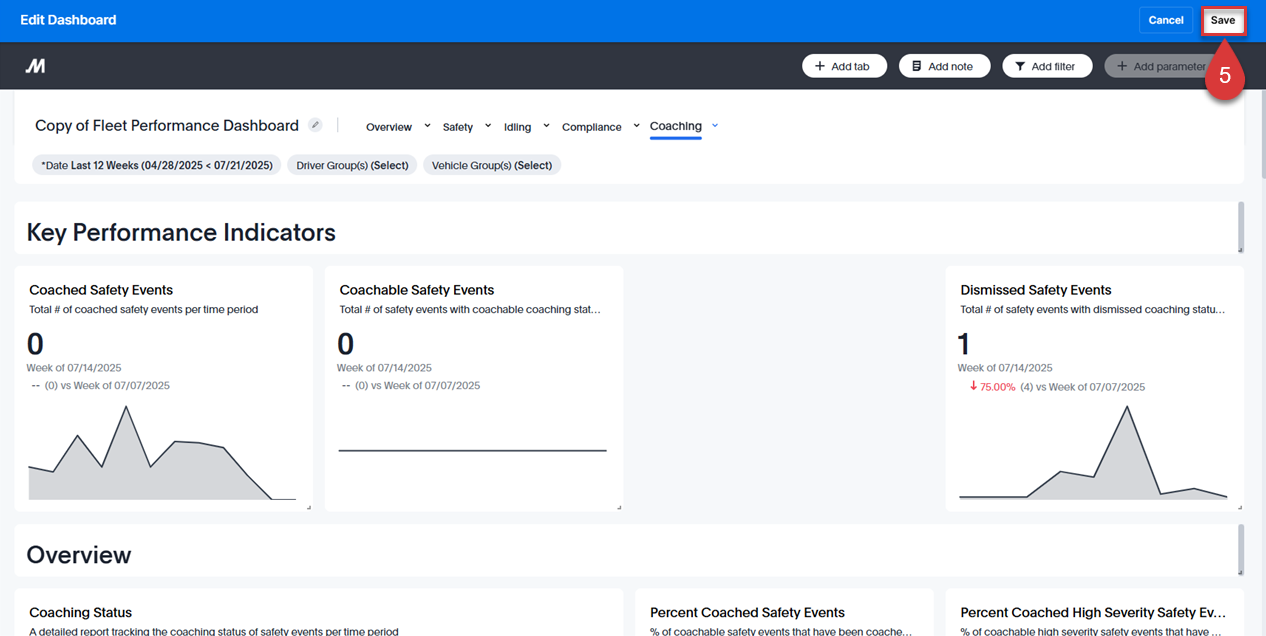1266x636 pixels.
Task: Open the Driver Group(s) filter selector
Action: point(351,164)
